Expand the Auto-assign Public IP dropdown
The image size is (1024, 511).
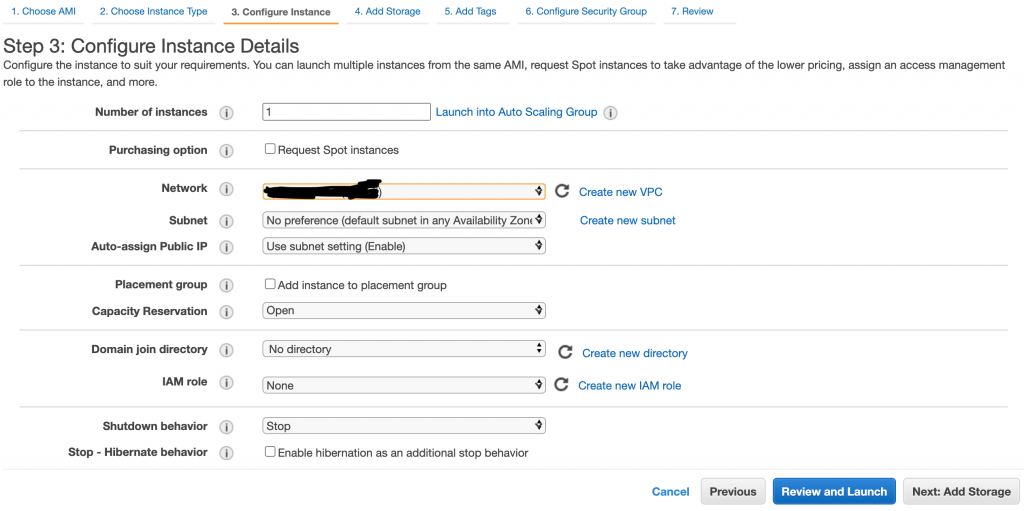404,246
